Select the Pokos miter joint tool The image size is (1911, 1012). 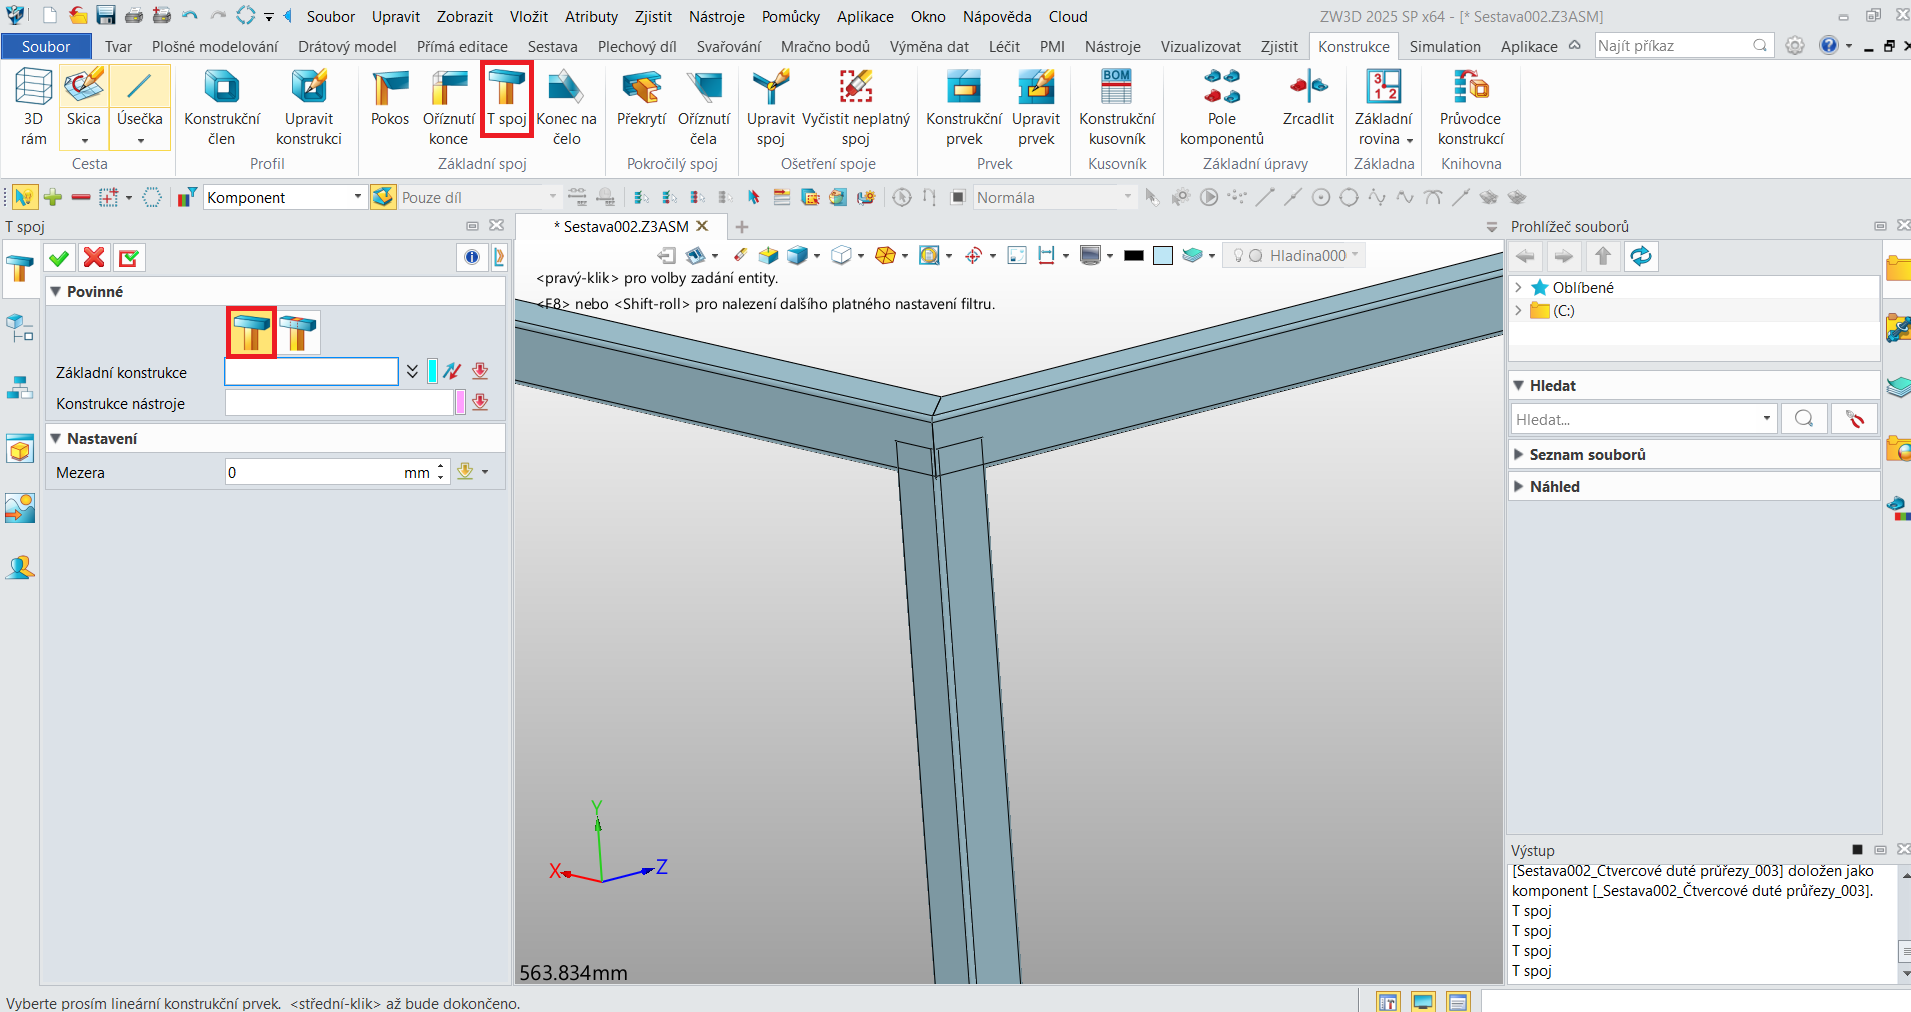[390, 98]
